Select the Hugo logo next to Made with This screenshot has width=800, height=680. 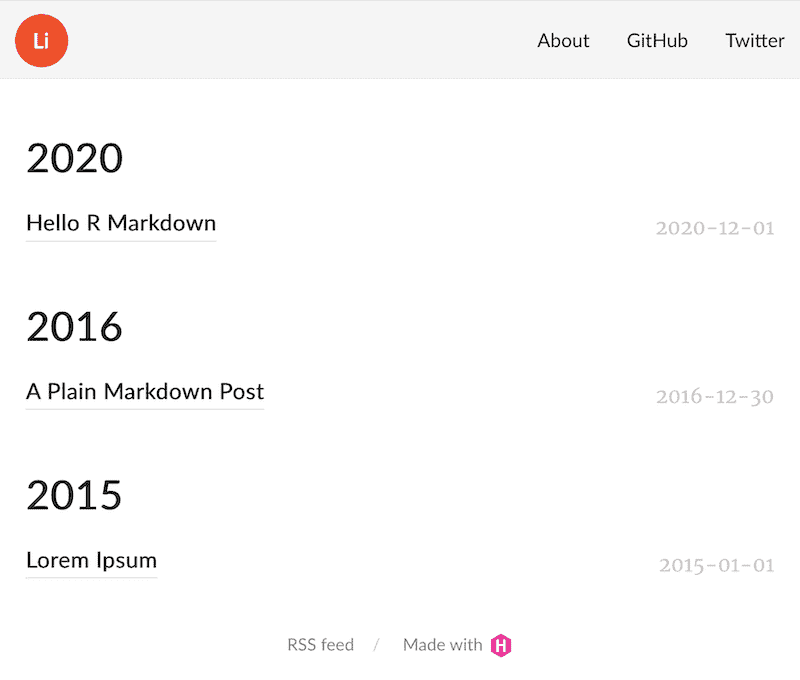pos(502,645)
